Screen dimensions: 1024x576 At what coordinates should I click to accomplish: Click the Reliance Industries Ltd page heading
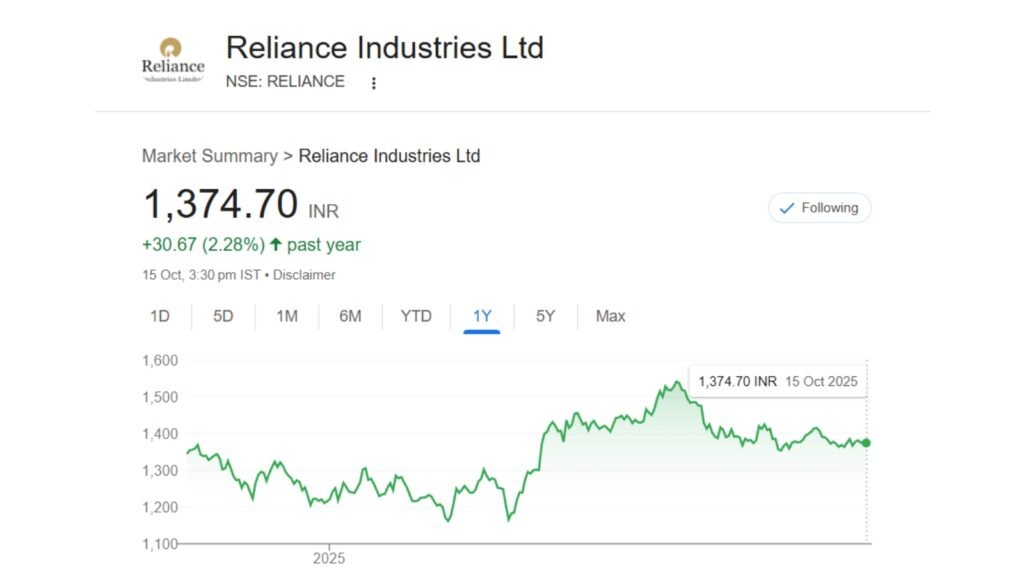384,48
